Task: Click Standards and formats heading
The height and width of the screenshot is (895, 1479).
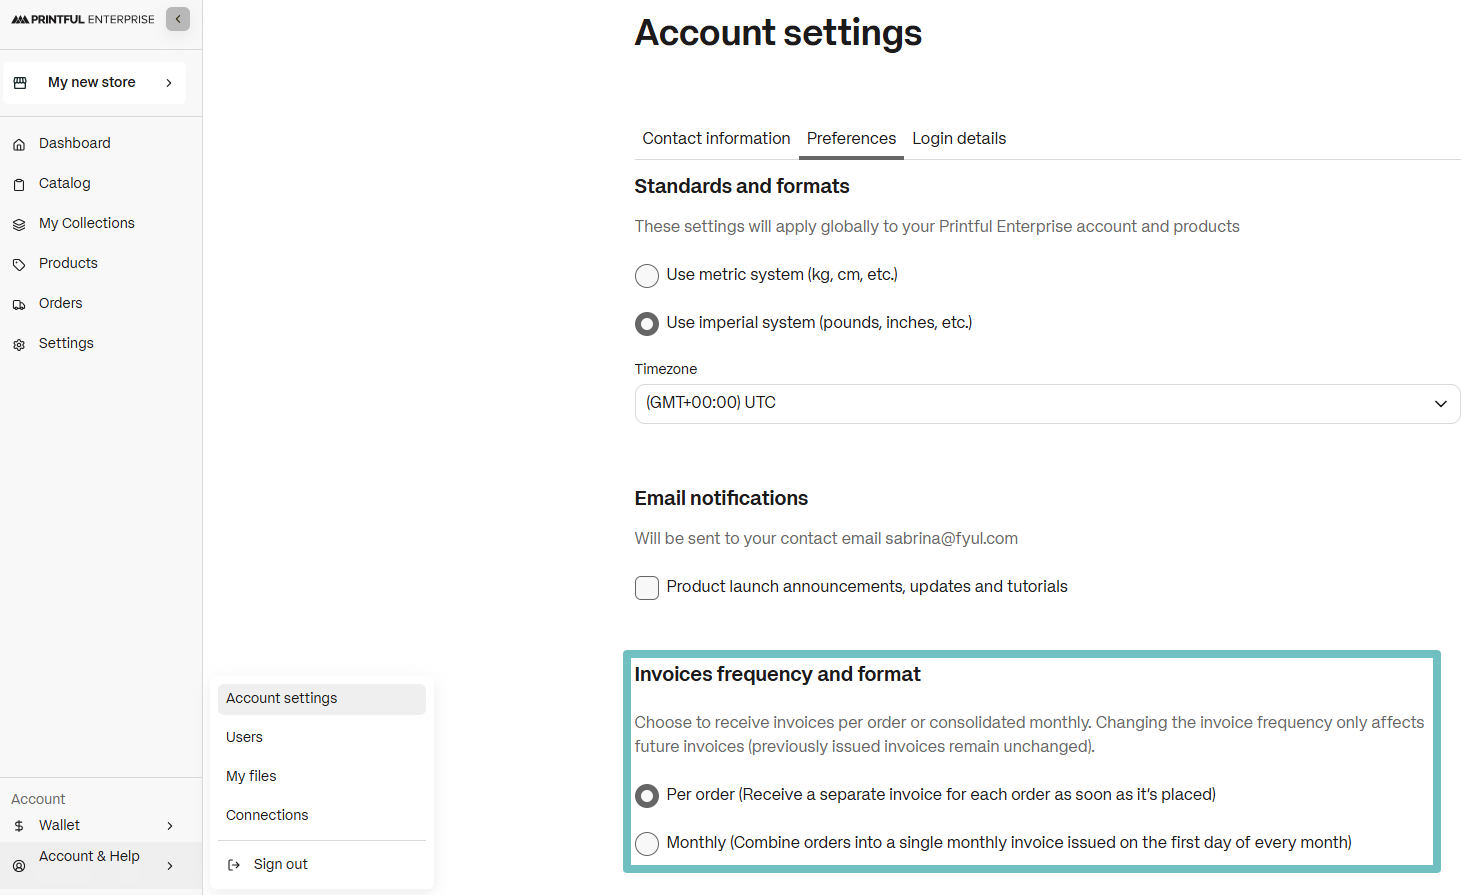Action: (x=742, y=186)
